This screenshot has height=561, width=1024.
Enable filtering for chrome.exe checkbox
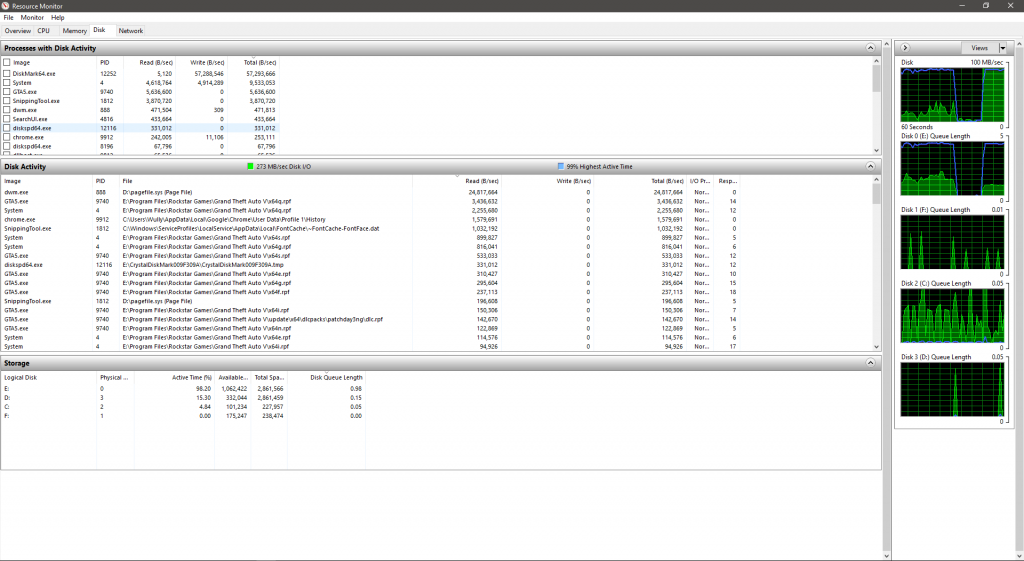point(7,137)
